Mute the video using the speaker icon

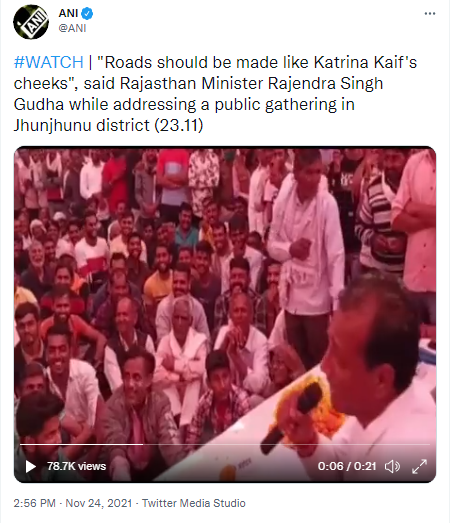click(x=392, y=466)
